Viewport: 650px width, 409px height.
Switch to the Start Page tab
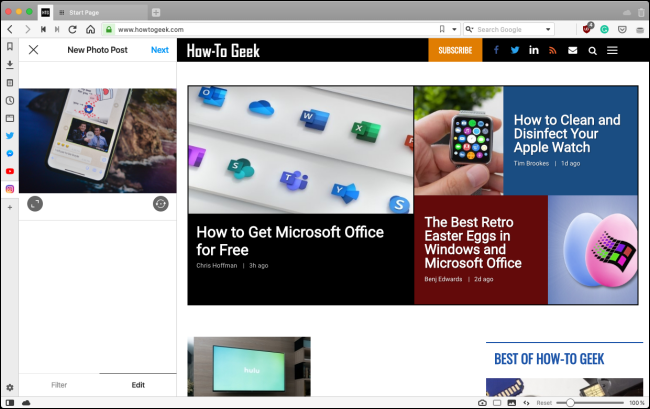102,12
